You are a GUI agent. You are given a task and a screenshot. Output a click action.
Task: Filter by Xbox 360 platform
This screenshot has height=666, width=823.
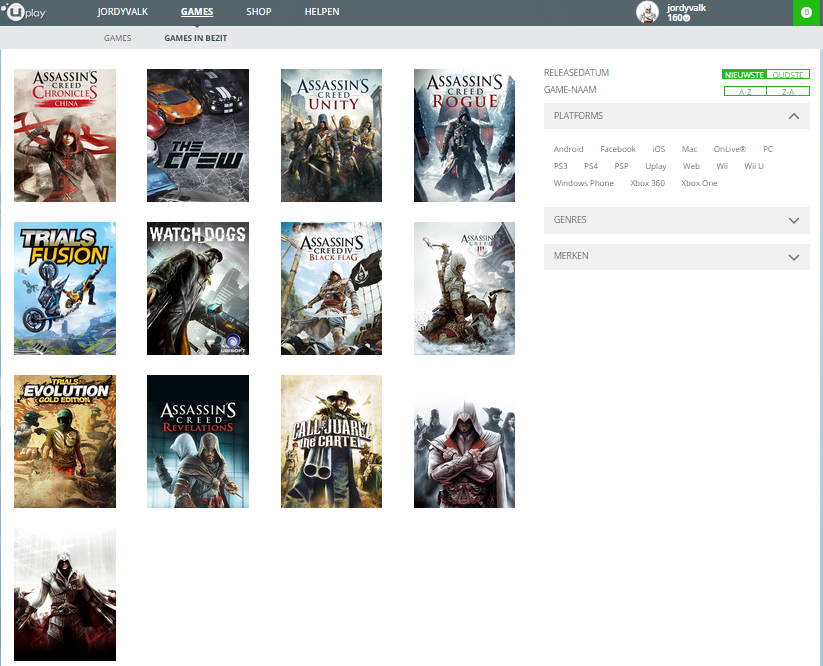point(647,183)
